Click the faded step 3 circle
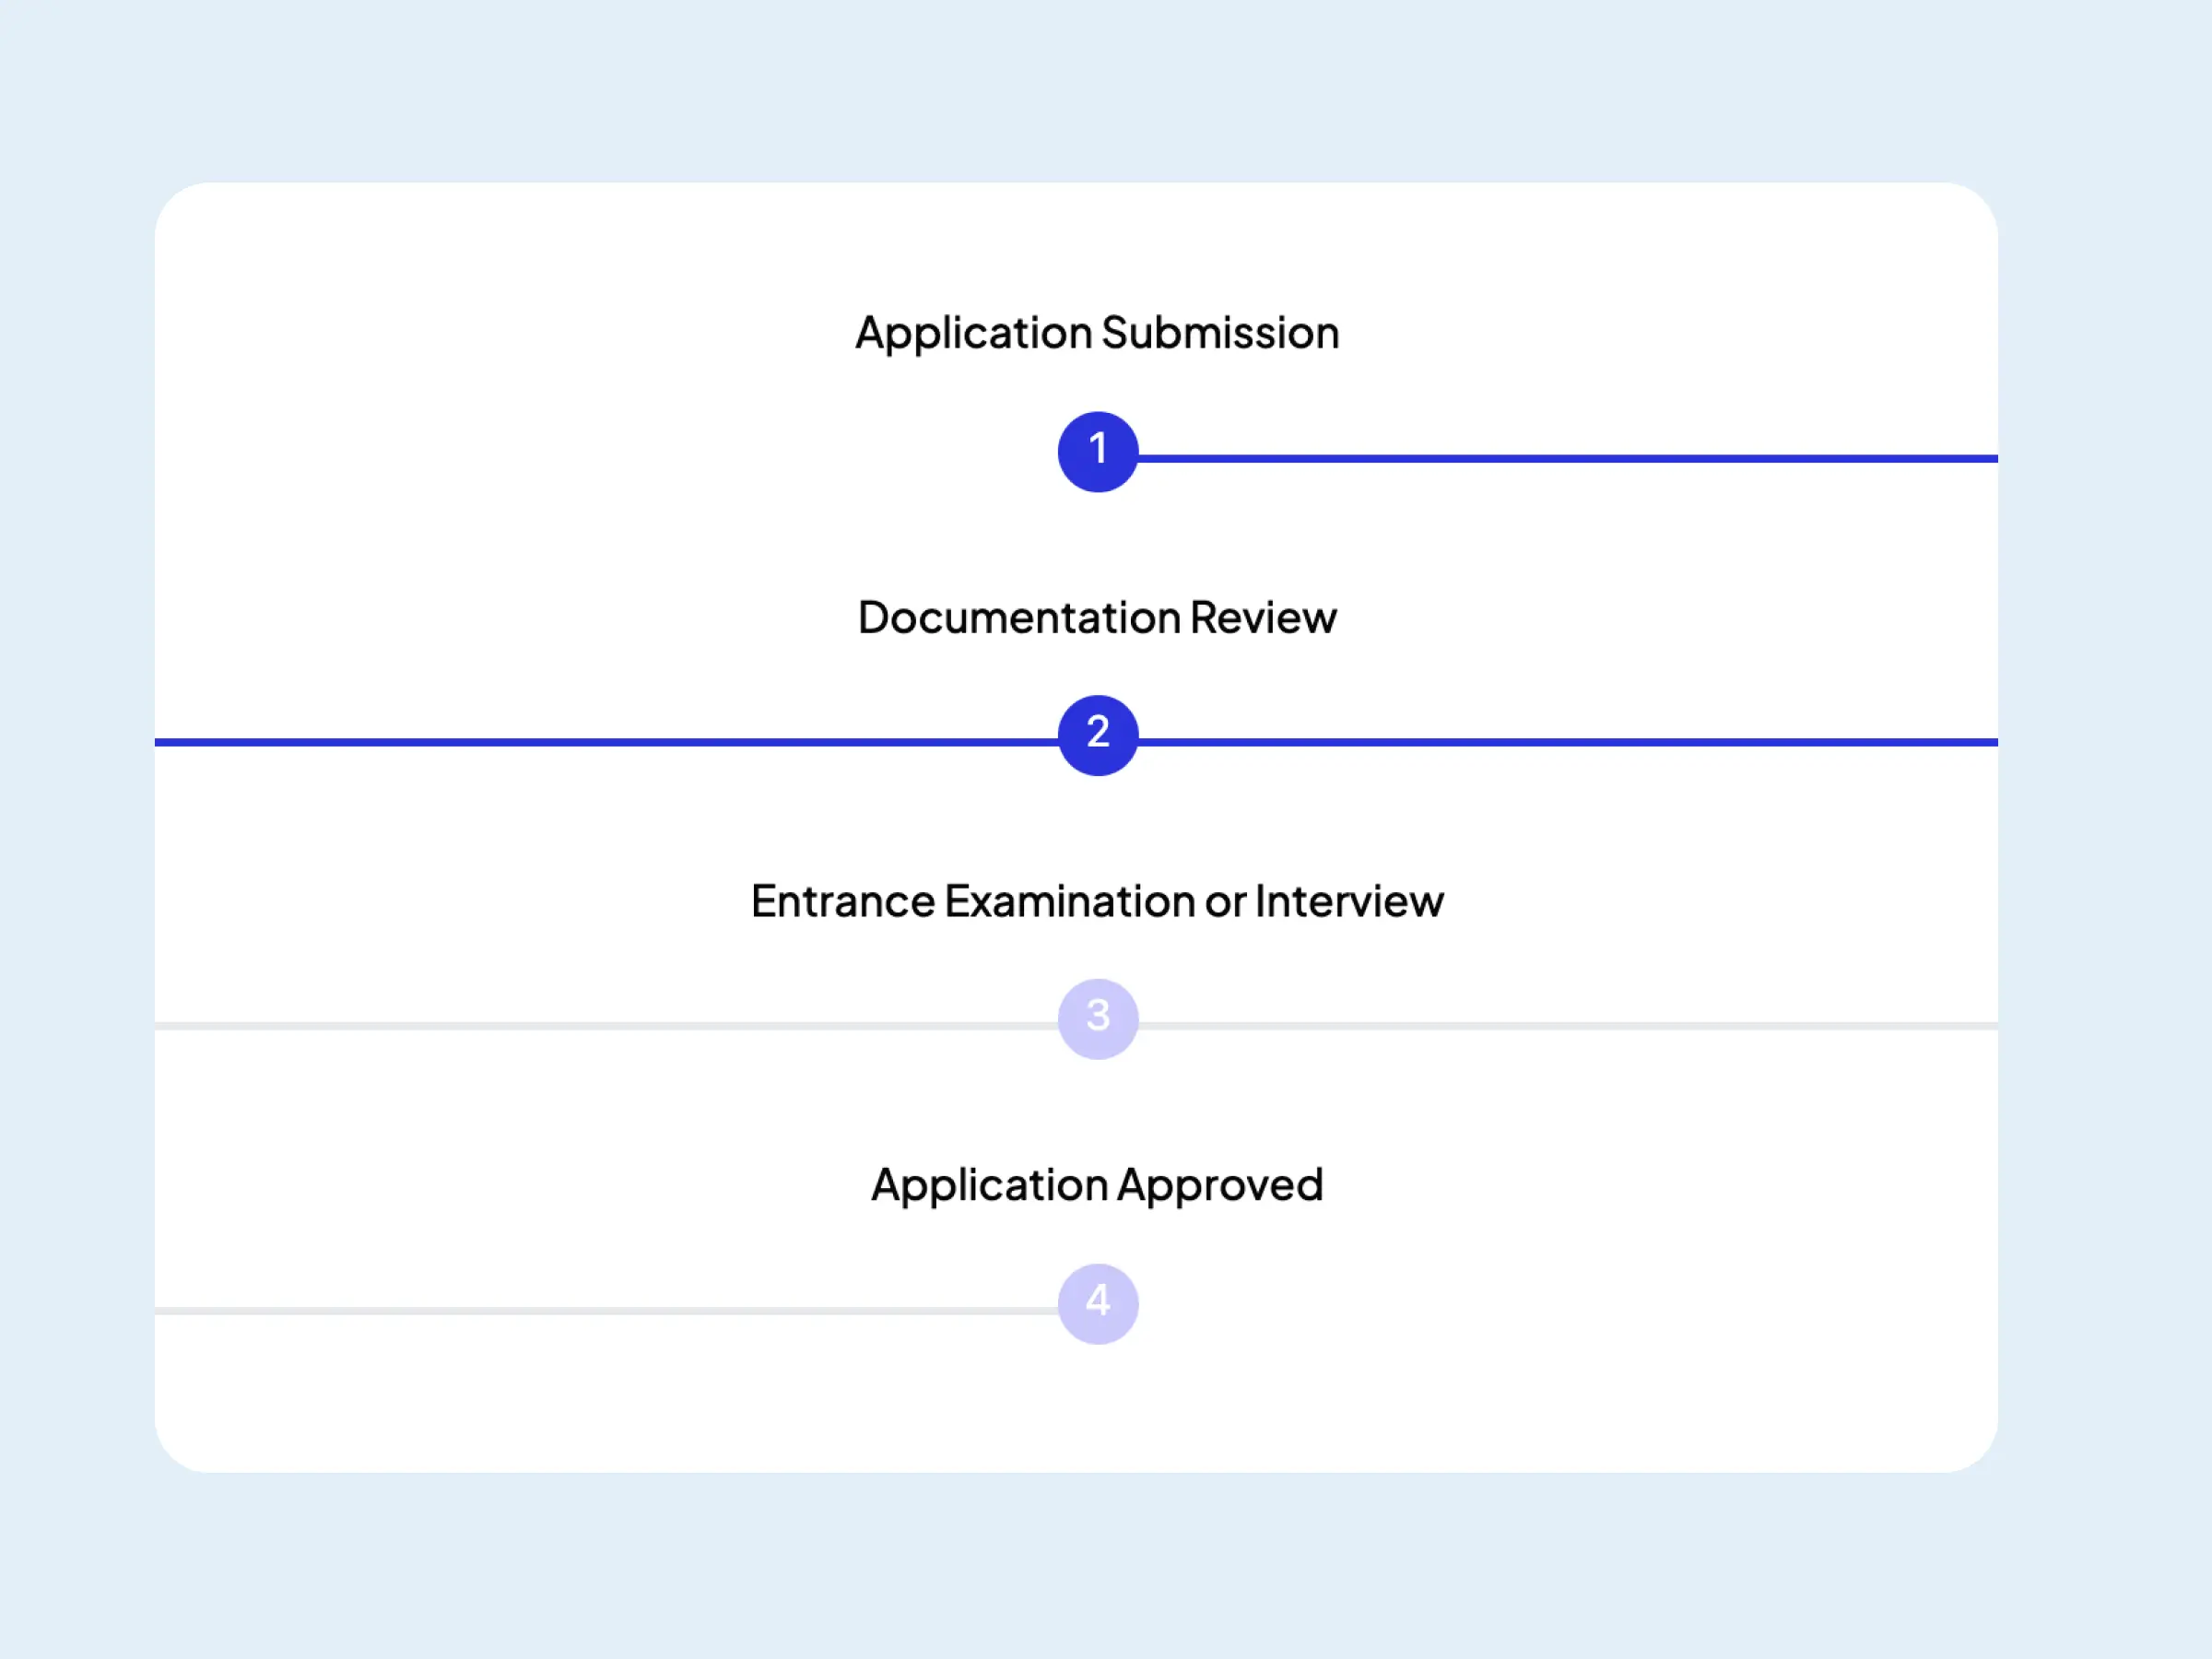This screenshot has height=1659, width=2212. pos(1097,1018)
